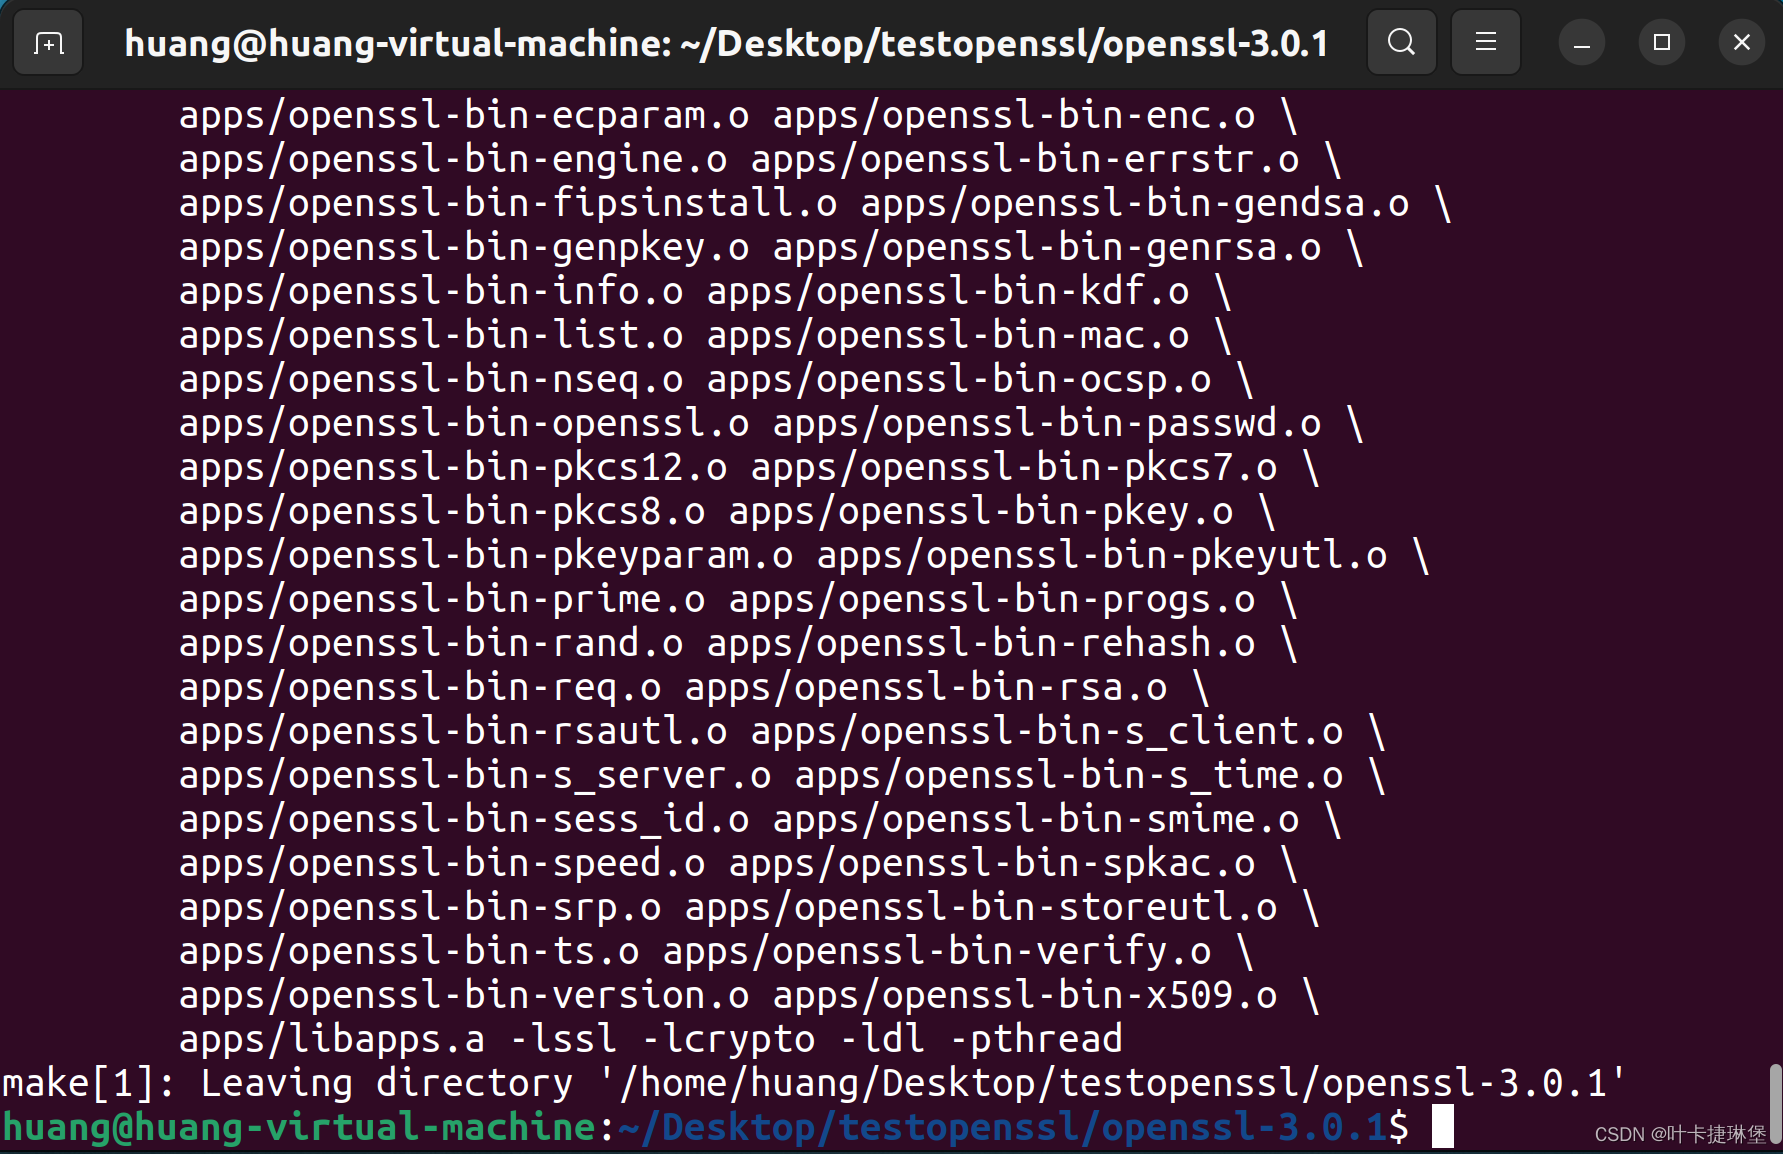Screen dimensions: 1783x1154
Task: Click the text apps/openssl-bin-rsa.o
Action: pos(926,688)
